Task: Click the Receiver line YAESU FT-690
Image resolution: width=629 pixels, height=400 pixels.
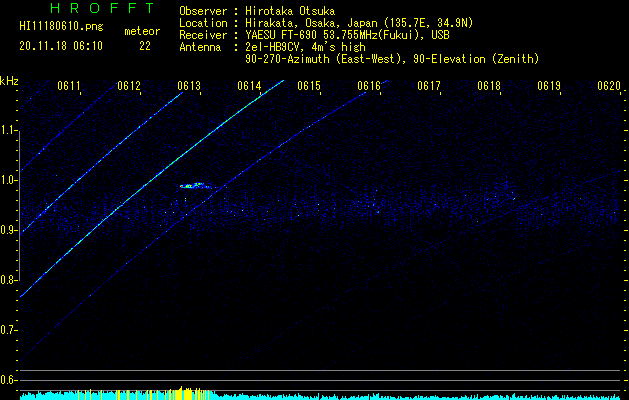Action: [x=314, y=35]
